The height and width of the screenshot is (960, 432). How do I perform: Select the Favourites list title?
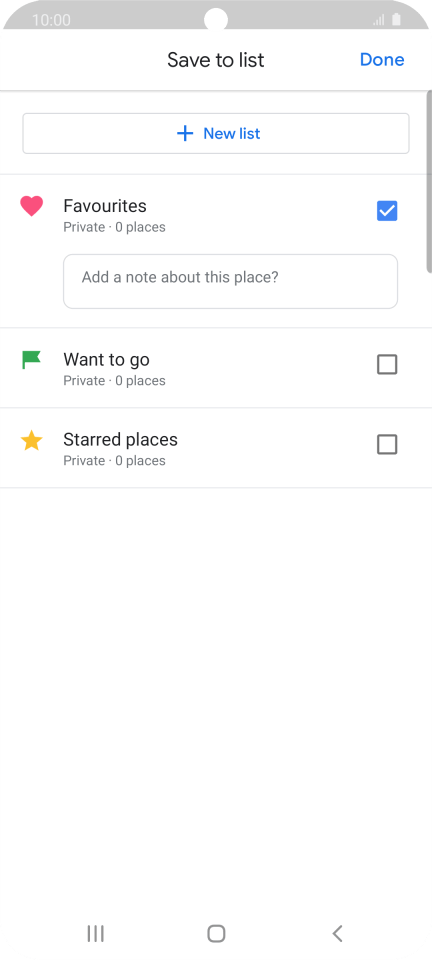pos(105,206)
